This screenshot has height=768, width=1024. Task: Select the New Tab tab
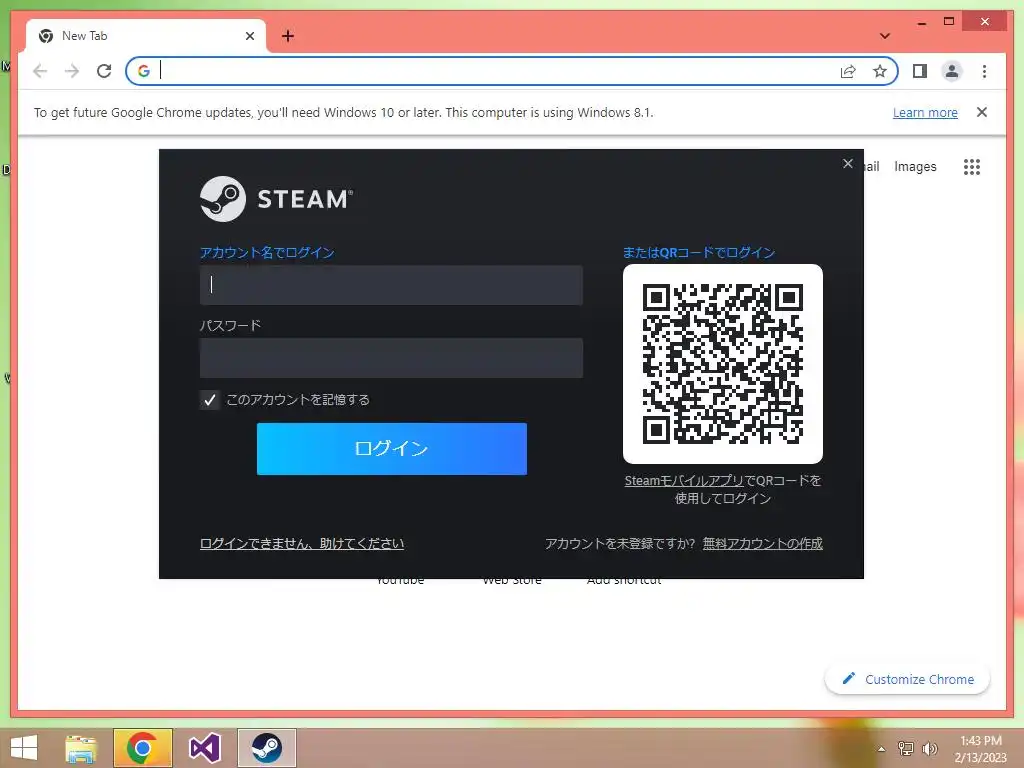(x=146, y=36)
